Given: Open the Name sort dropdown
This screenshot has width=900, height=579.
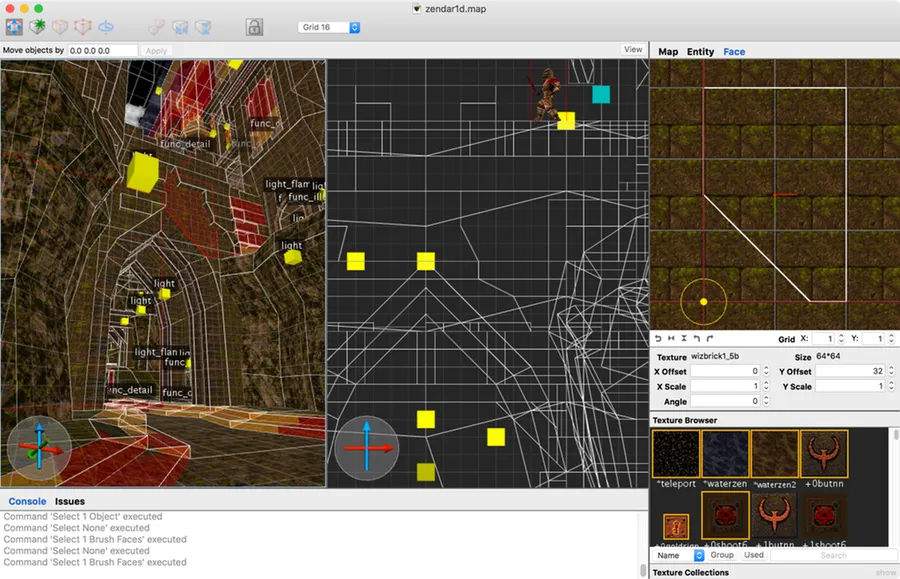Looking at the screenshot, I should tap(679, 555).
